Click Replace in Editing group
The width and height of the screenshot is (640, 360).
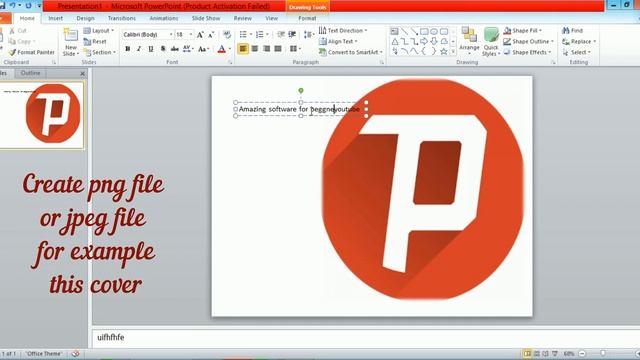(x=579, y=42)
